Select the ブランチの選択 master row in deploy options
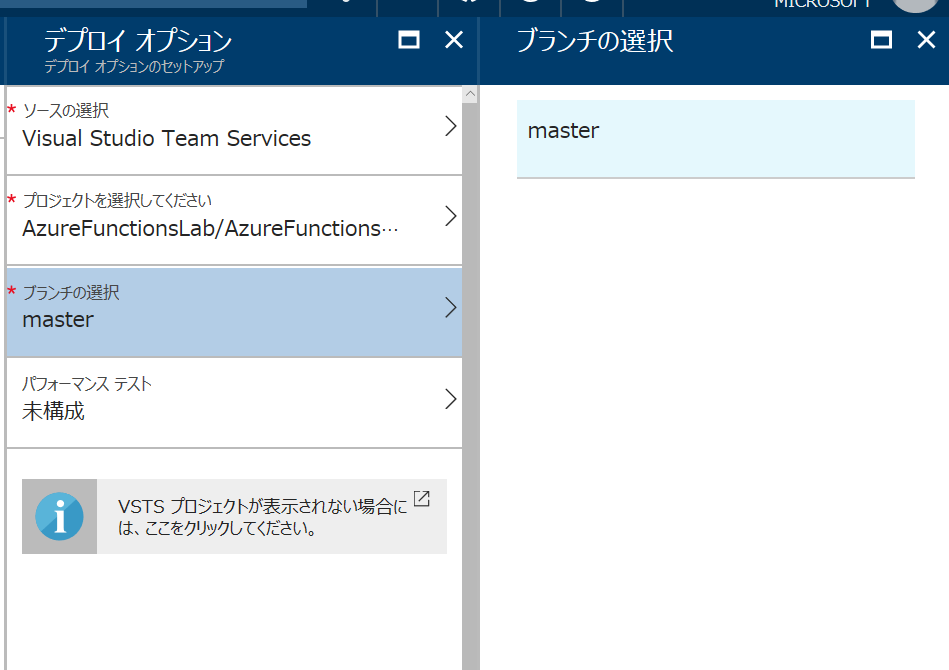The width and height of the screenshot is (949, 670). click(234, 312)
